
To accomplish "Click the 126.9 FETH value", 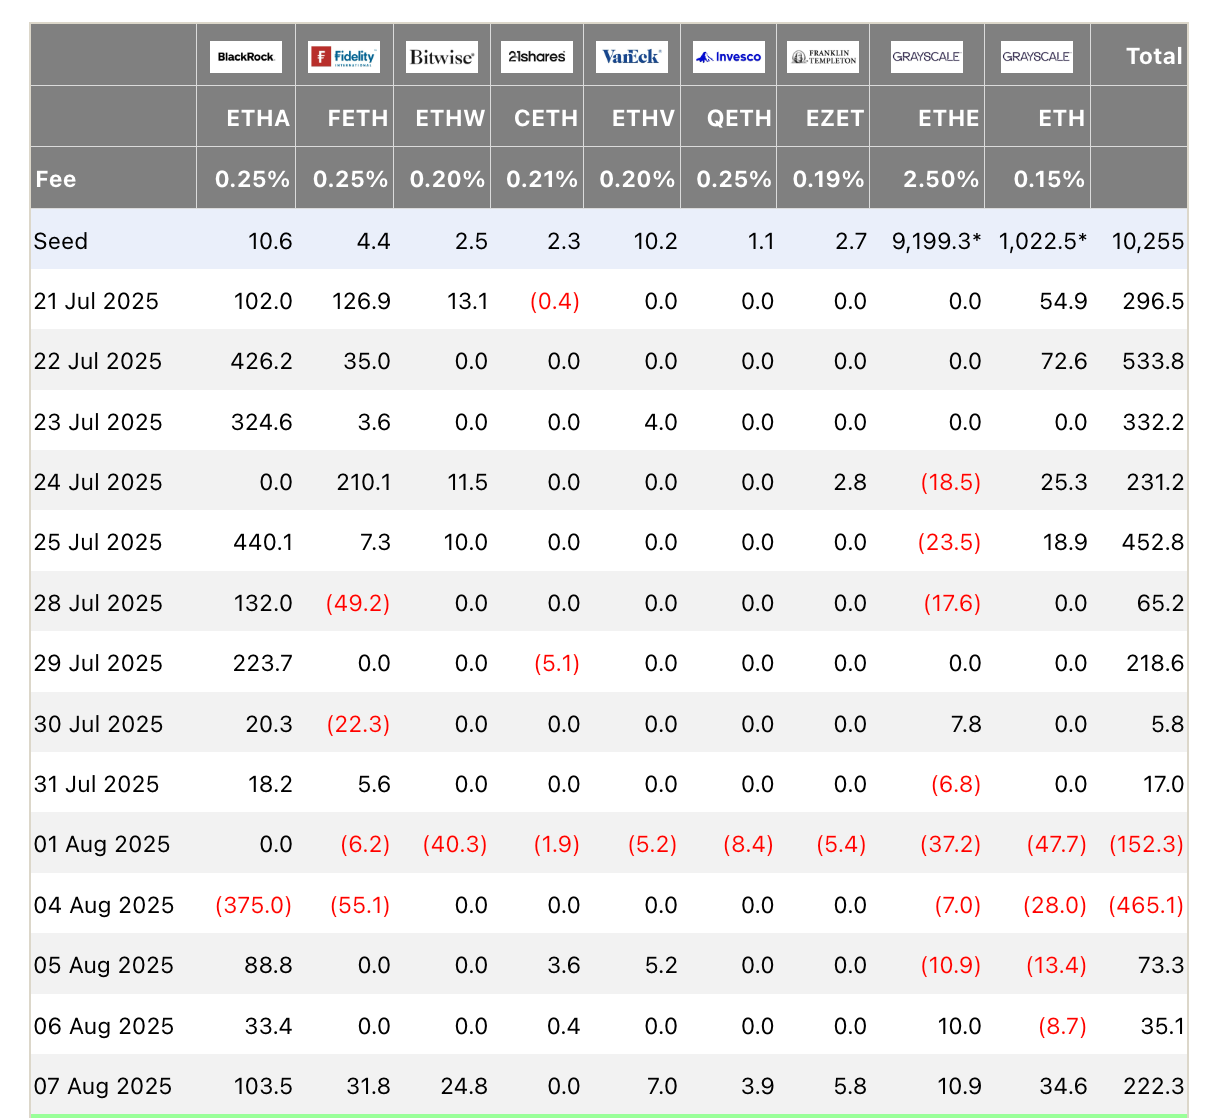I will pos(361,301).
